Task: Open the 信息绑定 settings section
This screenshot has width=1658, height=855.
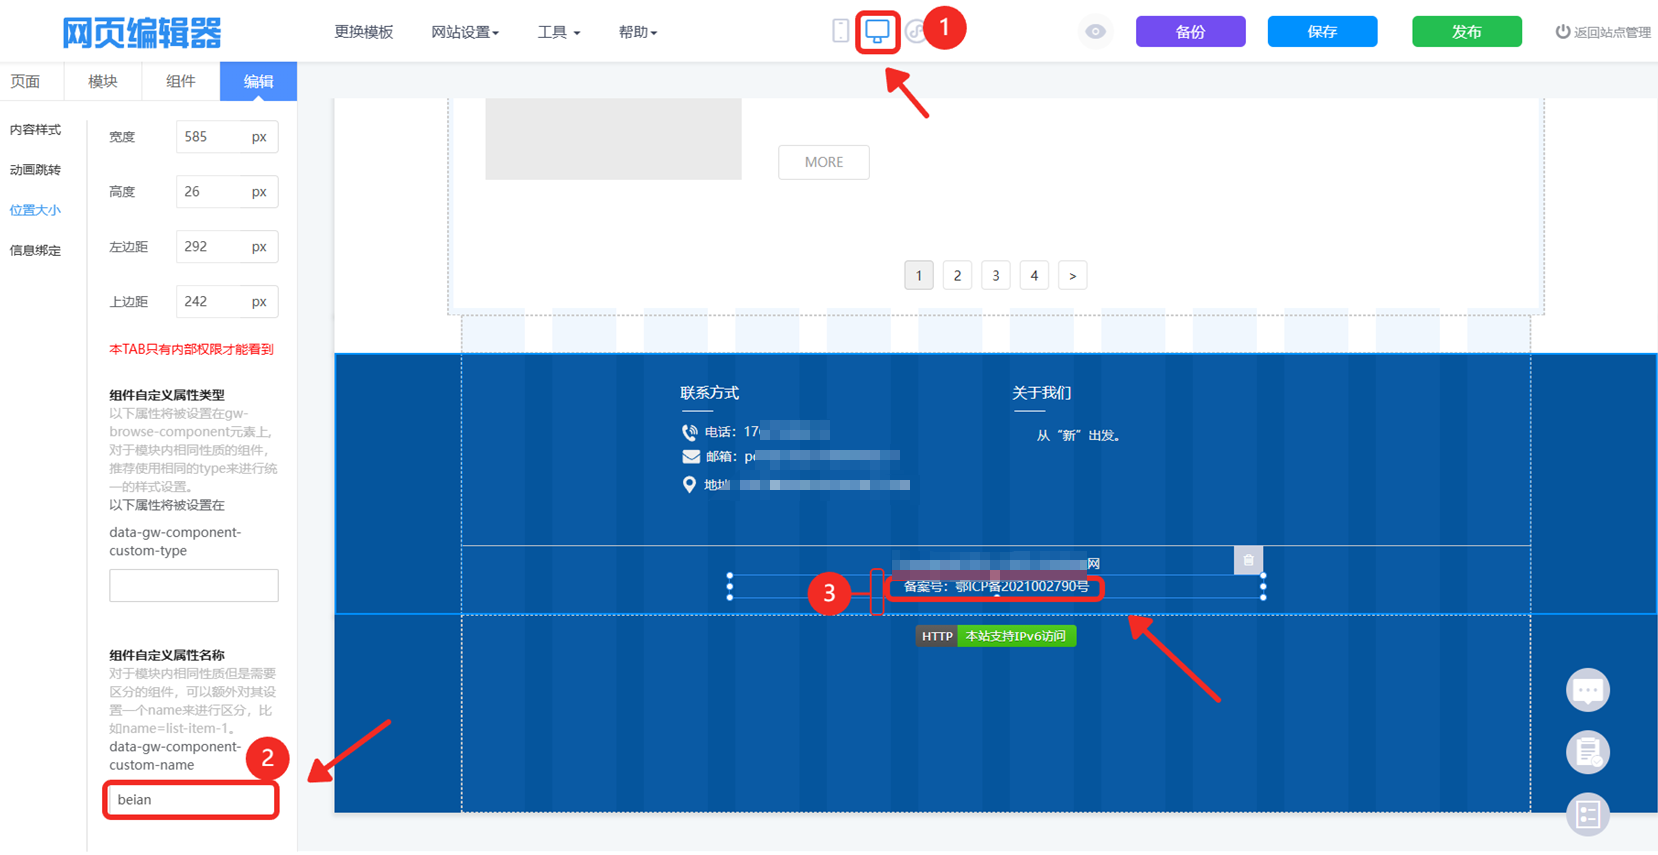Action: (x=35, y=250)
